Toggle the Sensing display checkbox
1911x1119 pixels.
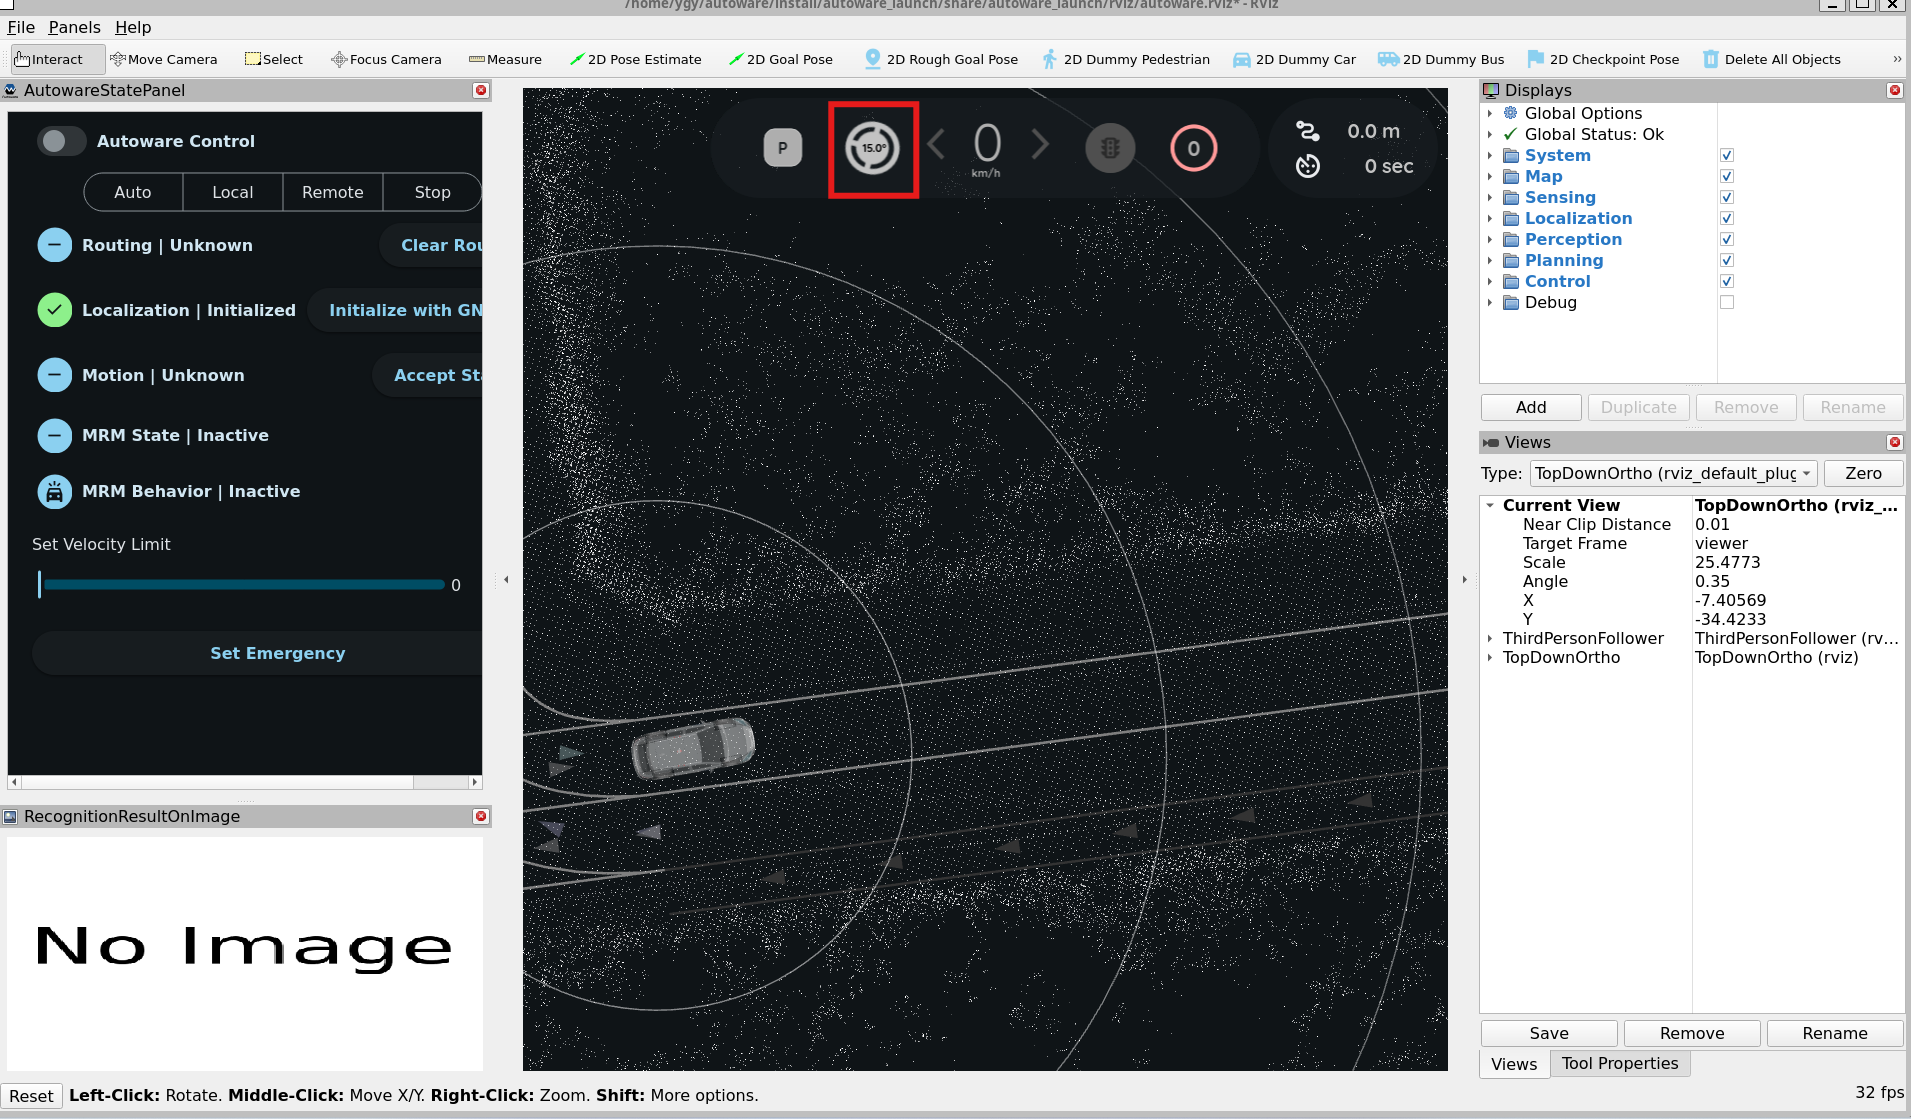click(x=1726, y=197)
